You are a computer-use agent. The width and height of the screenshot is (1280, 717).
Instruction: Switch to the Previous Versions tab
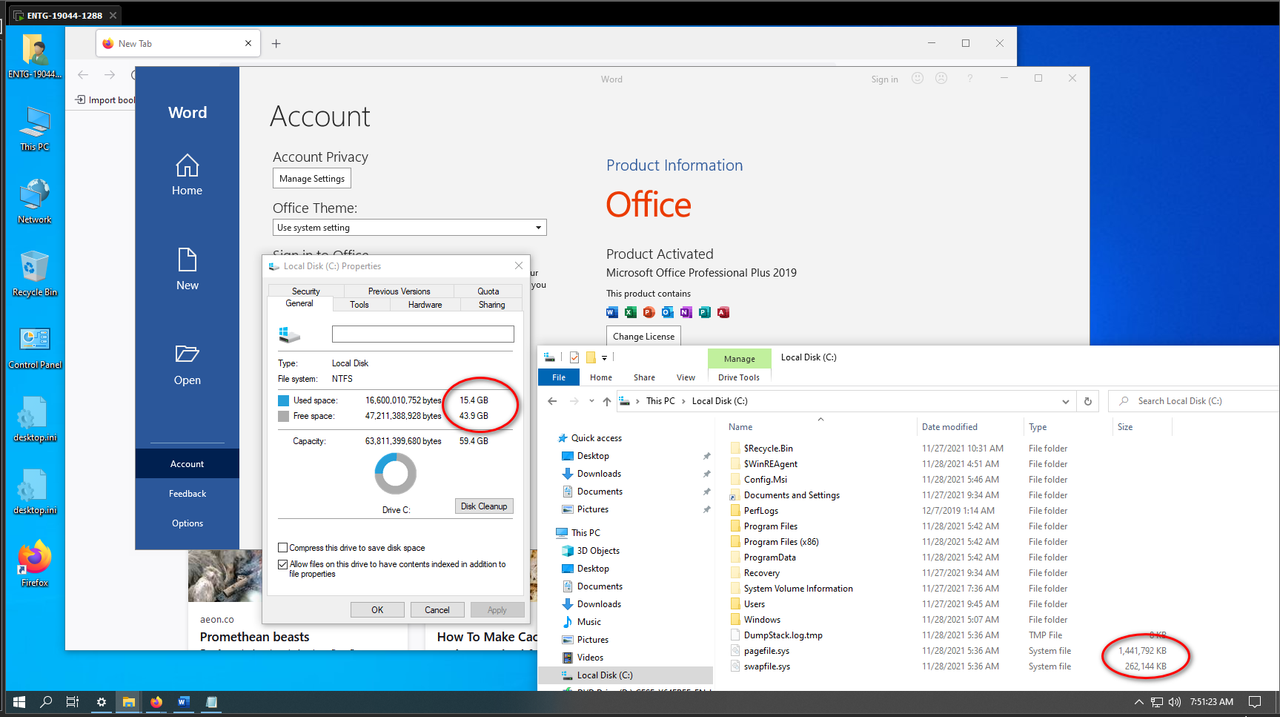coord(399,291)
